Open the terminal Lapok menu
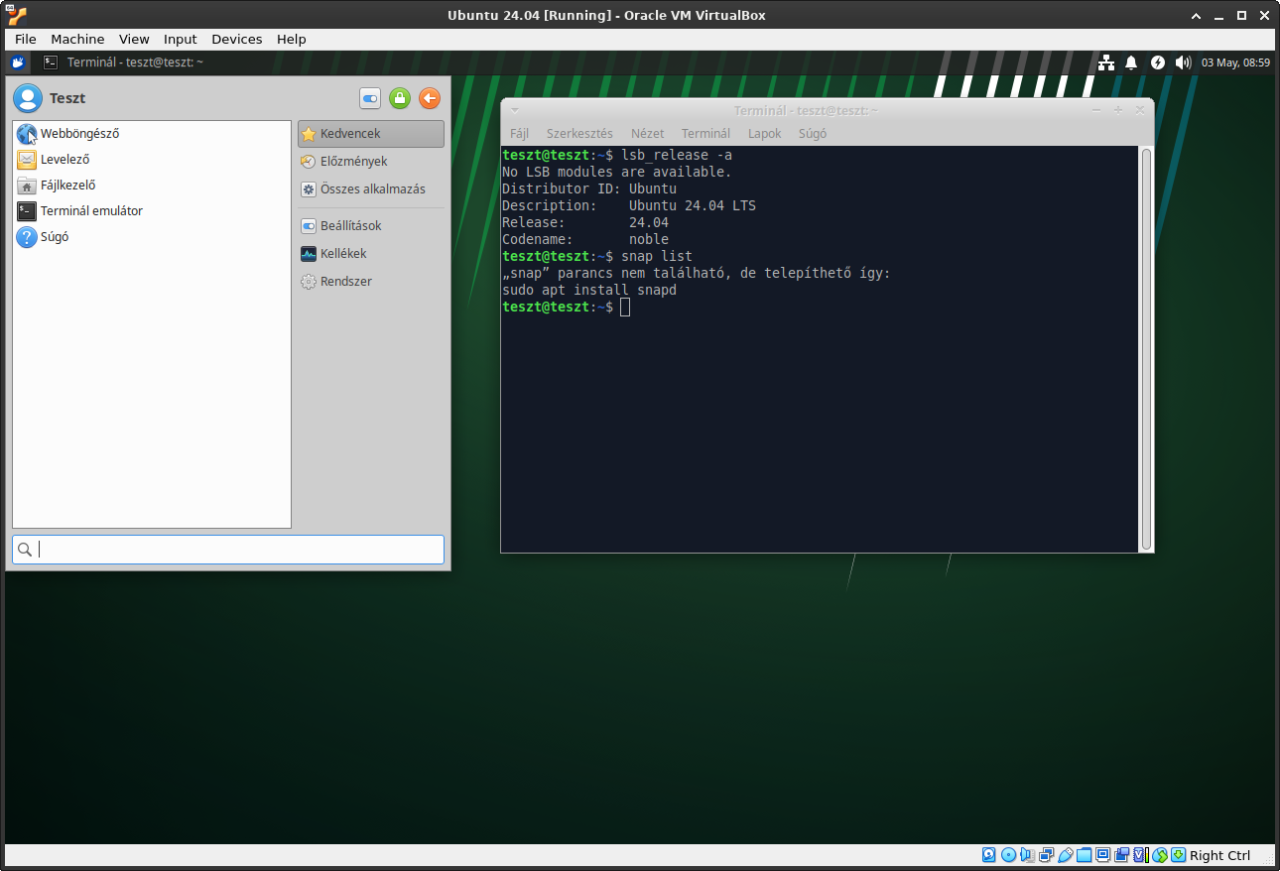1280x871 pixels. (765, 133)
